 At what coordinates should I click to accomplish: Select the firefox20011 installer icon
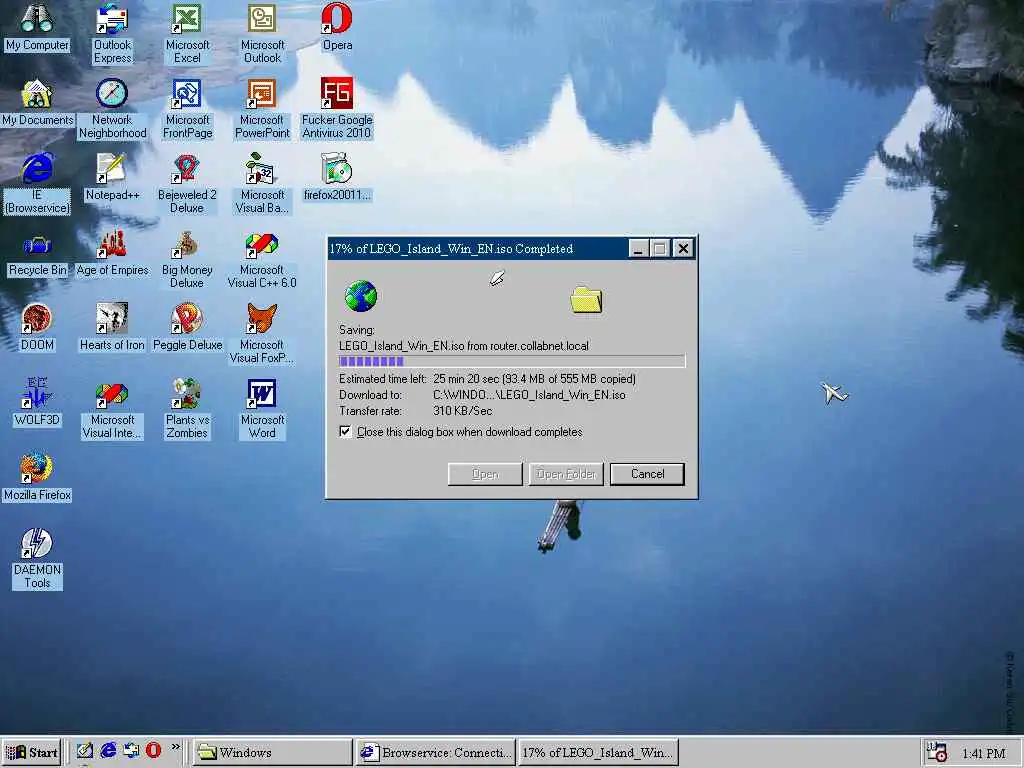337,176
